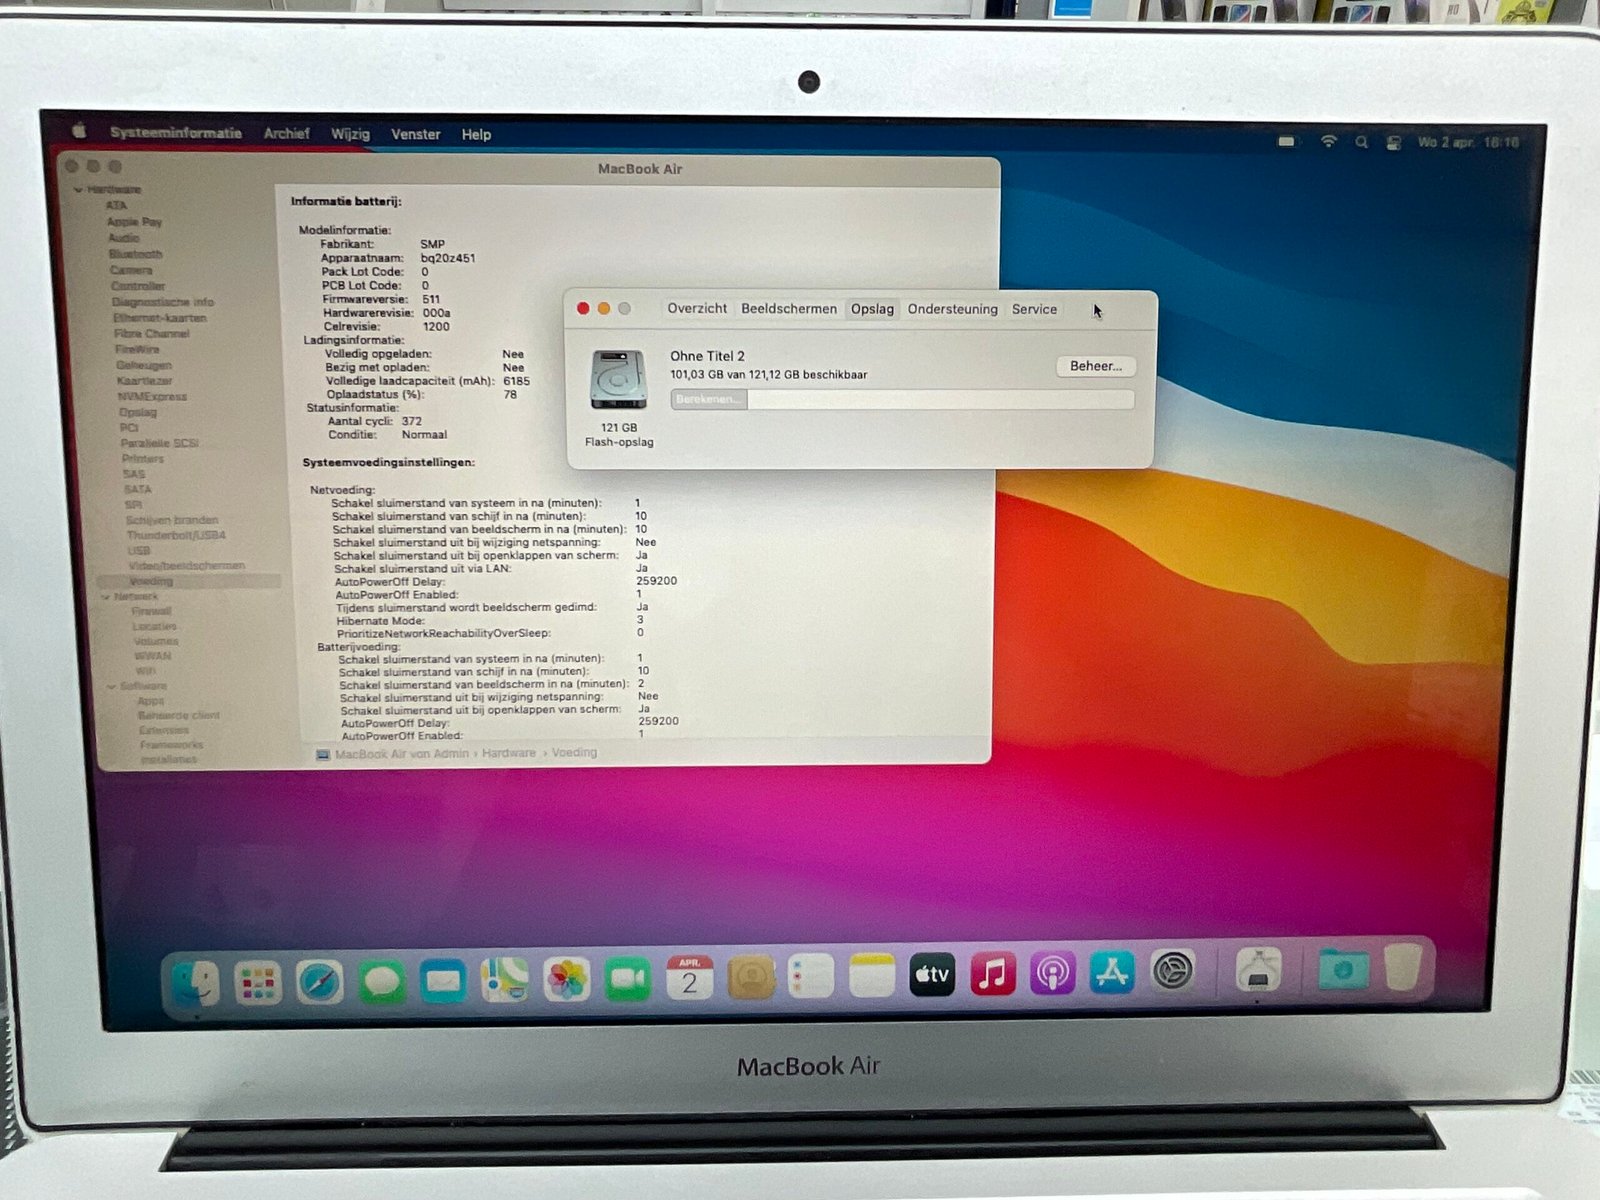Open System Preferences gear in the dock
Screen dimensions: 1600x1200
pos(1172,970)
